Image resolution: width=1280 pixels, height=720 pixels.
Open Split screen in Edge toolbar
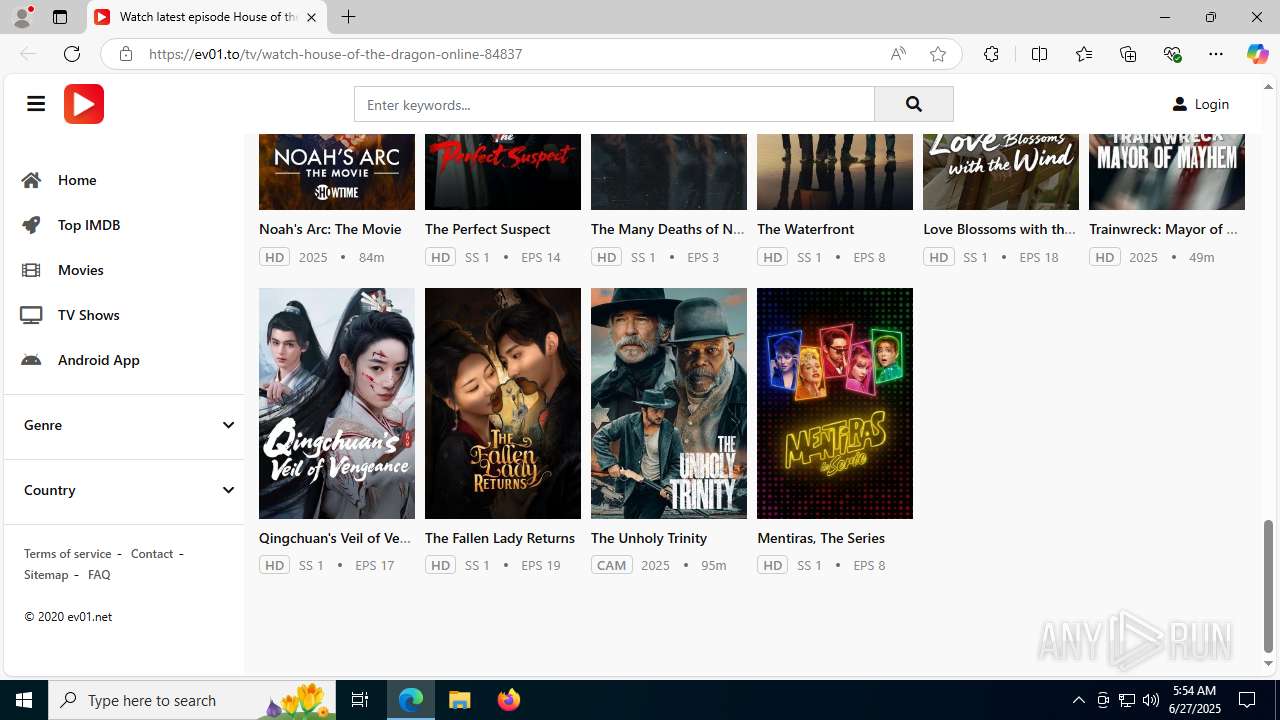point(1040,54)
